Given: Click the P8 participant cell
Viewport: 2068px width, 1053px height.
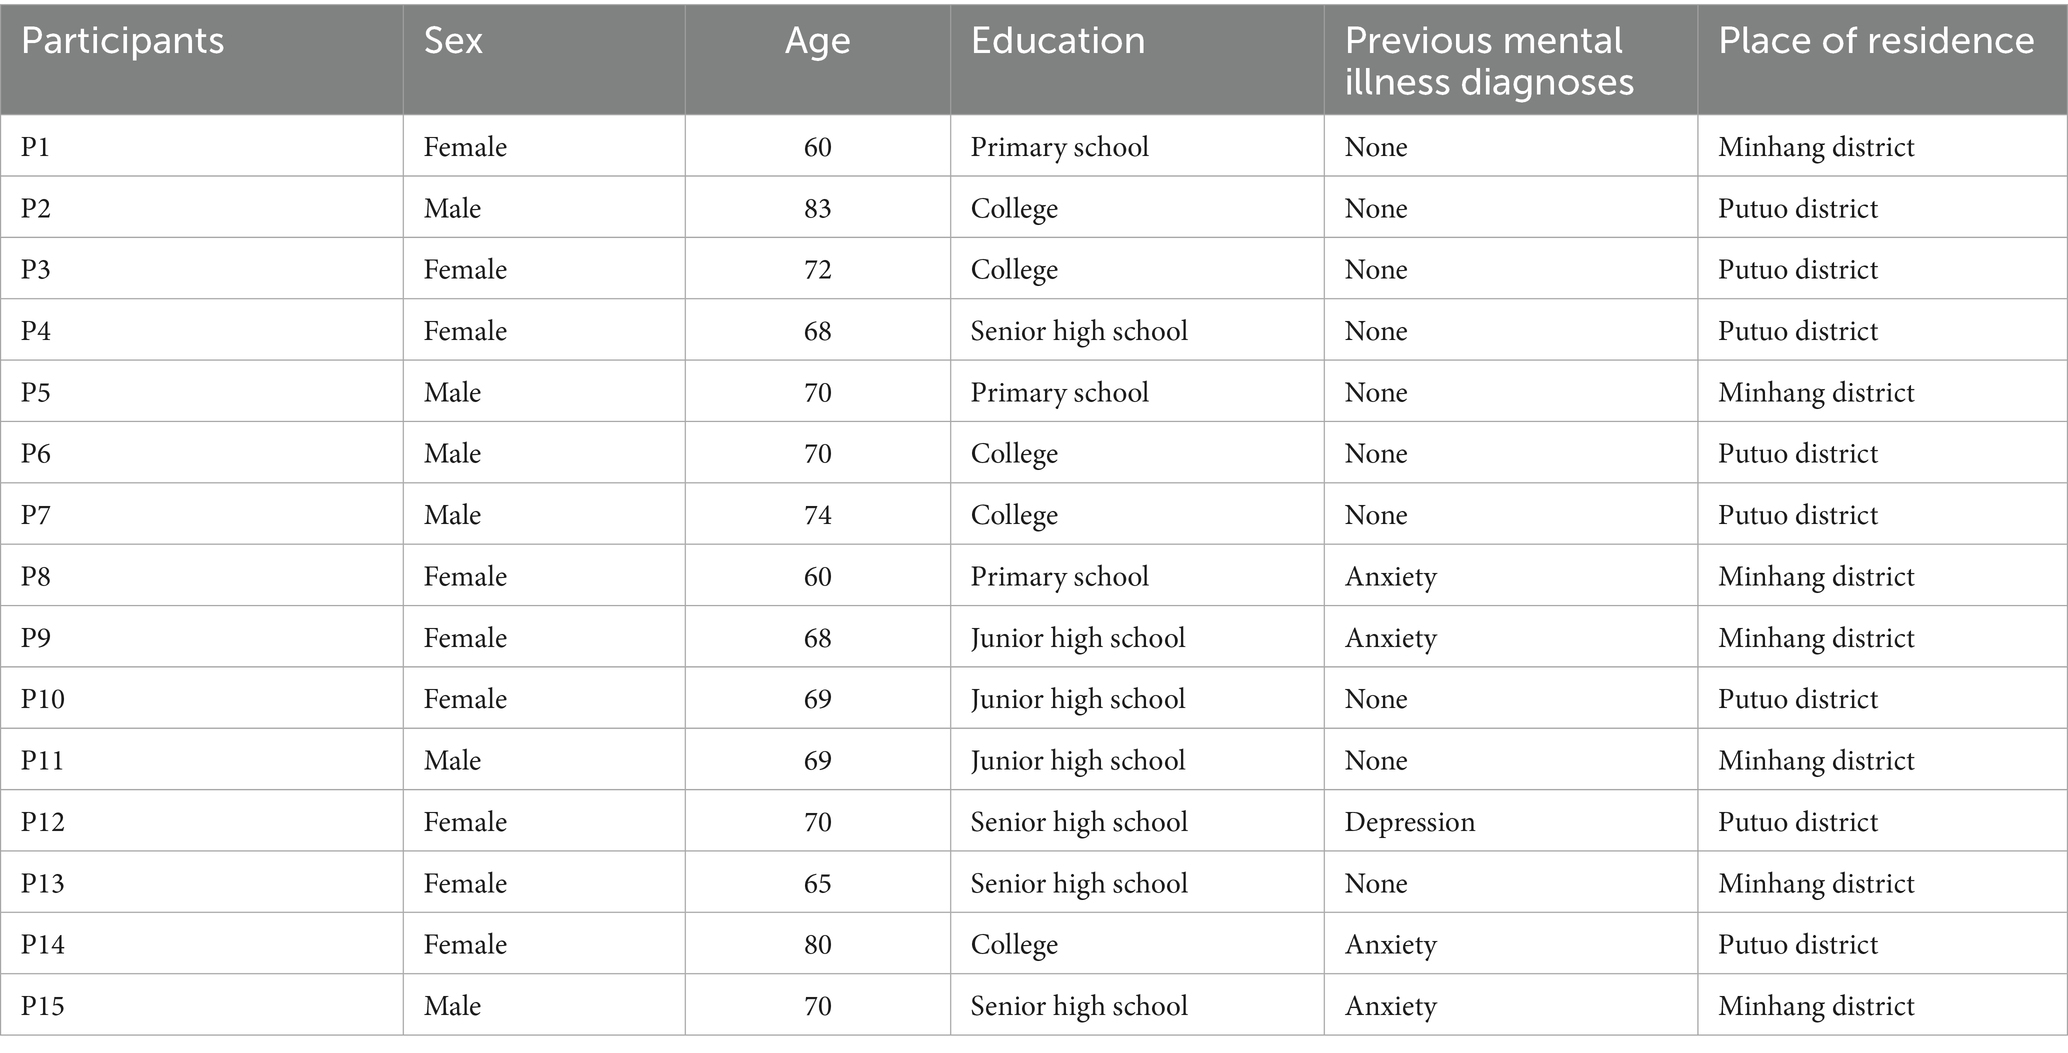Looking at the screenshot, I should [x=36, y=576].
